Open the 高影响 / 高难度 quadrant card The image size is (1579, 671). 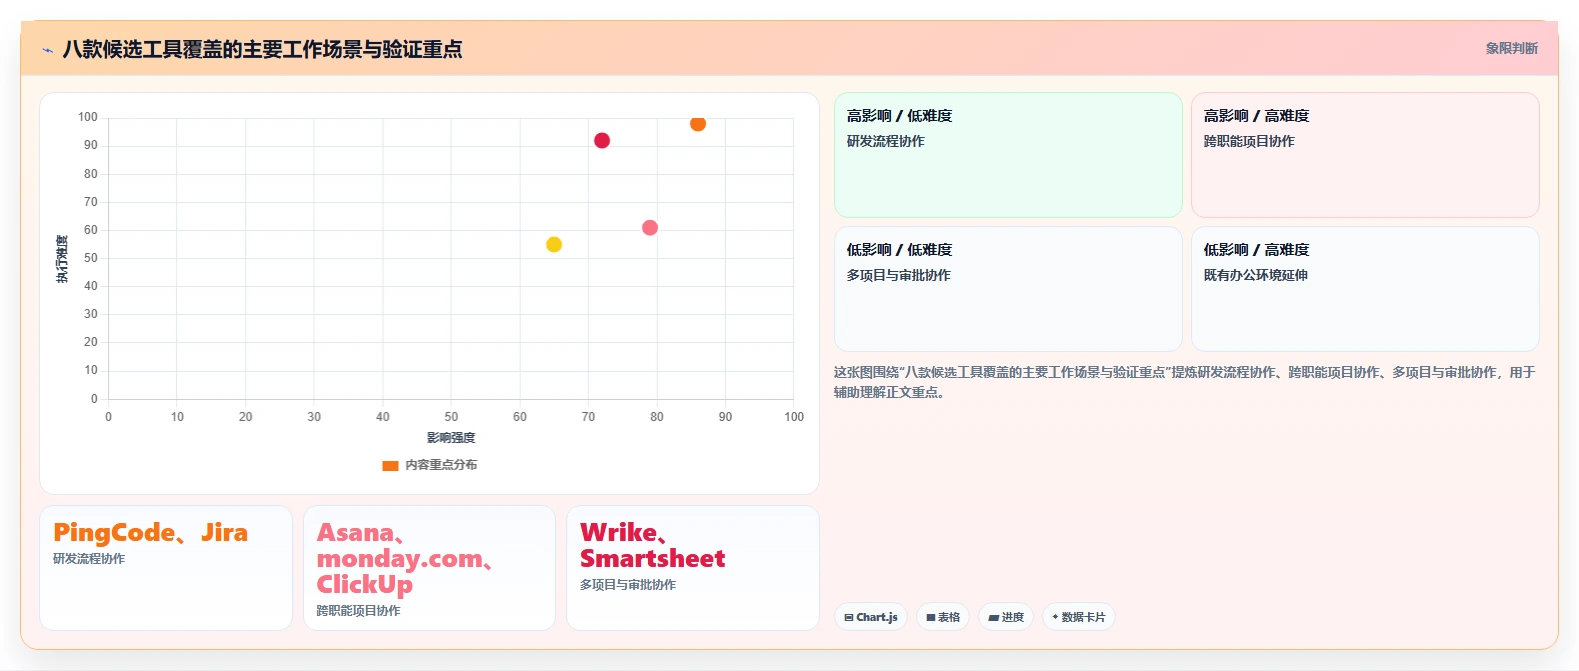(1365, 155)
